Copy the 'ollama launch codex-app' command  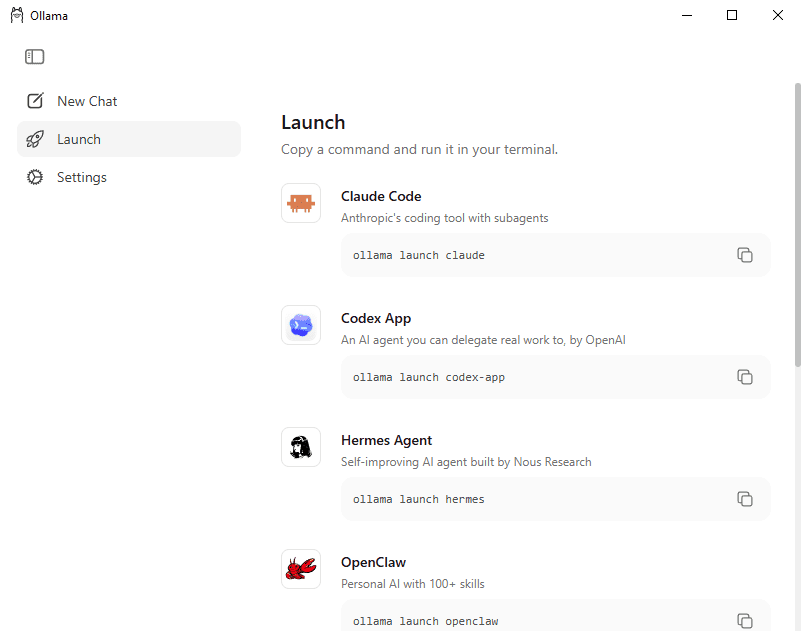[744, 377]
